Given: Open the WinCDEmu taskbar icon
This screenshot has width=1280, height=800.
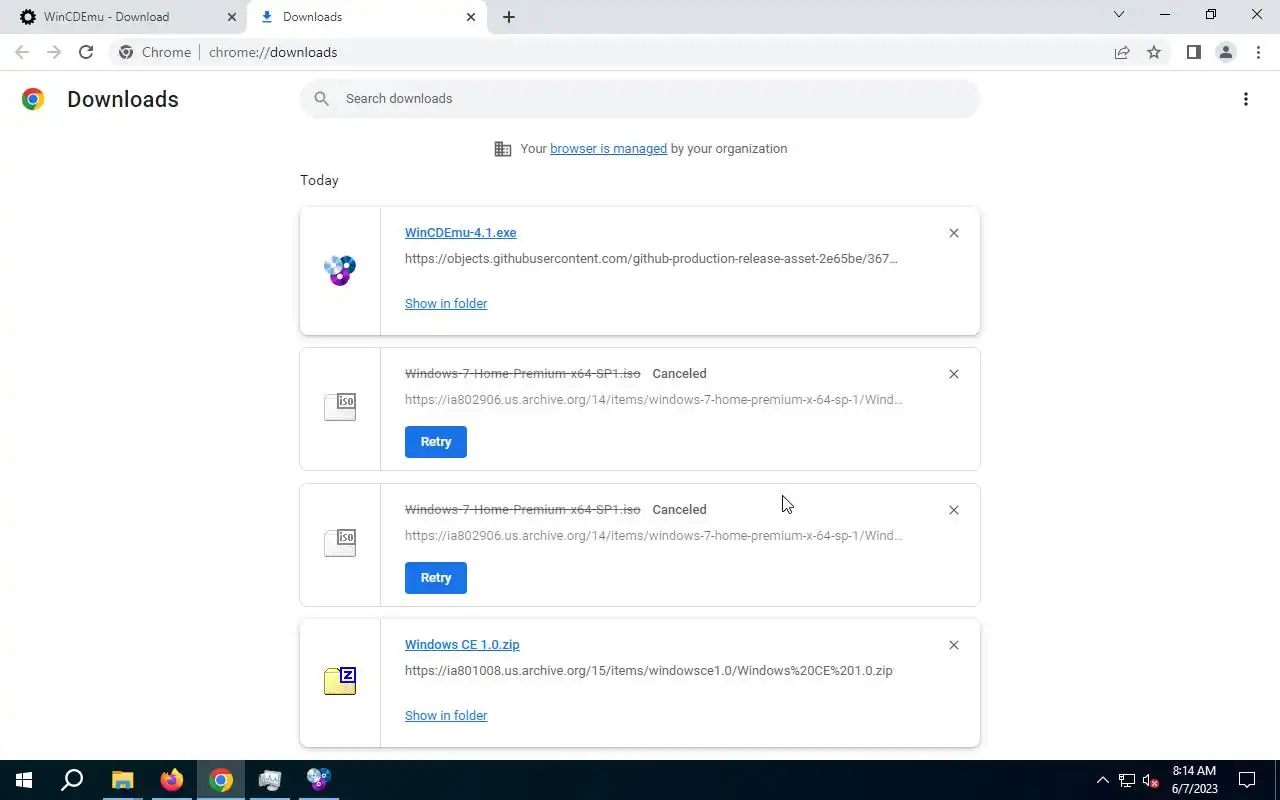Looking at the screenshot, I should tap(319, 780).
